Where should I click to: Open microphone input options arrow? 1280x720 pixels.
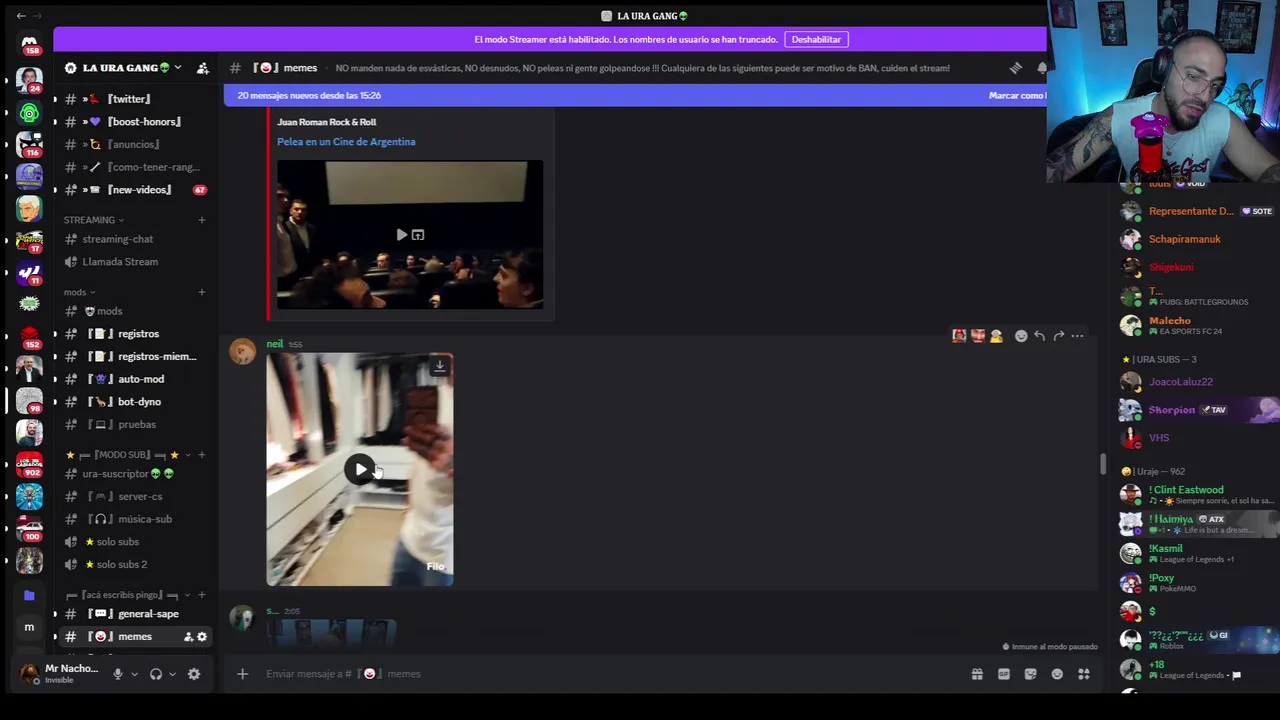[x=135, y=674]
